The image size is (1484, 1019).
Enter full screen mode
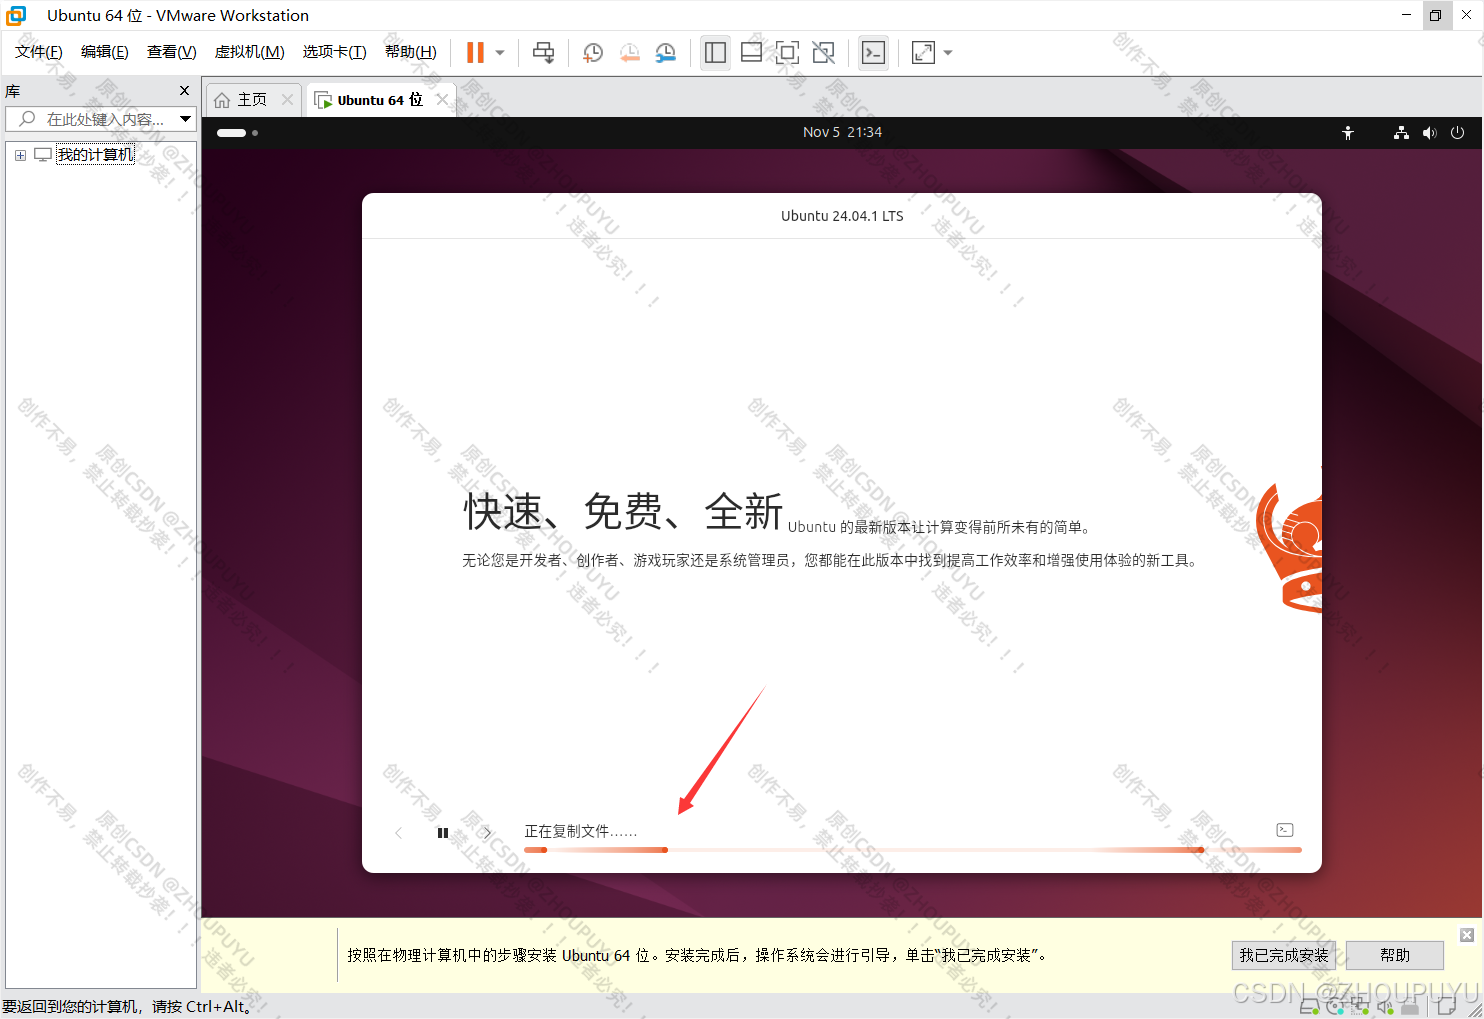coord(787,53)
